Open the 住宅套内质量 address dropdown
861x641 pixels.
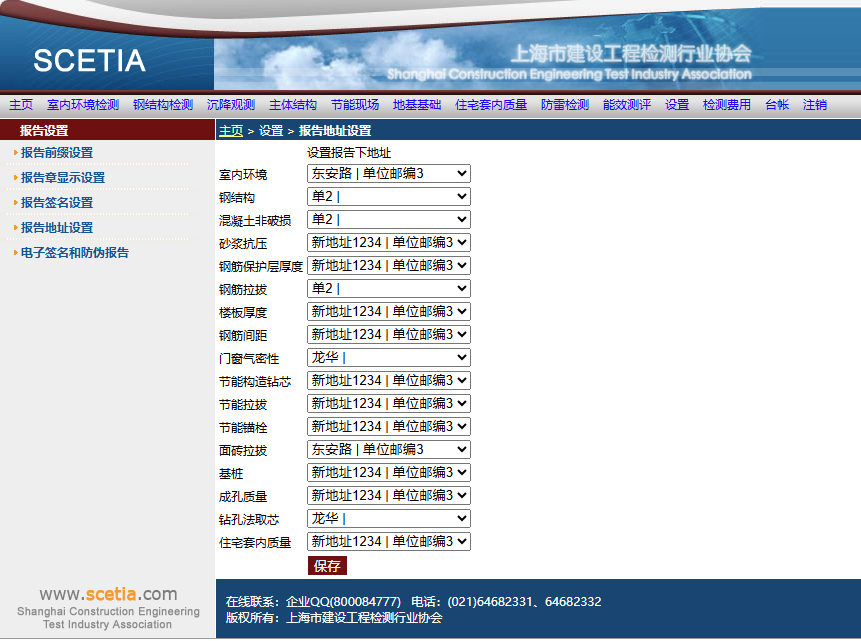388,542
